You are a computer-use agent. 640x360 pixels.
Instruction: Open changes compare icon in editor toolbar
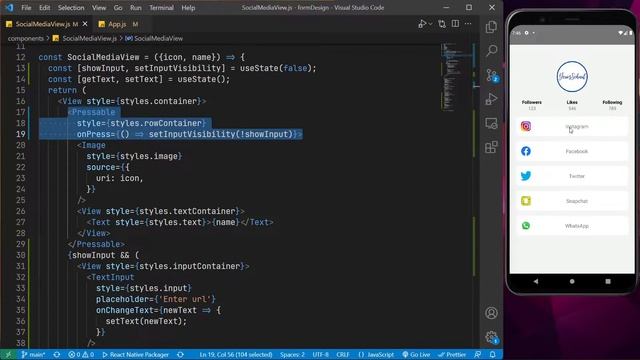[442, 24]
